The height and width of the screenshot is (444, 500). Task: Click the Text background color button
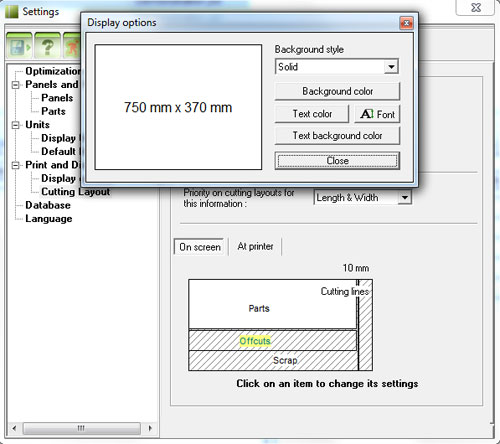pos(337,136)
